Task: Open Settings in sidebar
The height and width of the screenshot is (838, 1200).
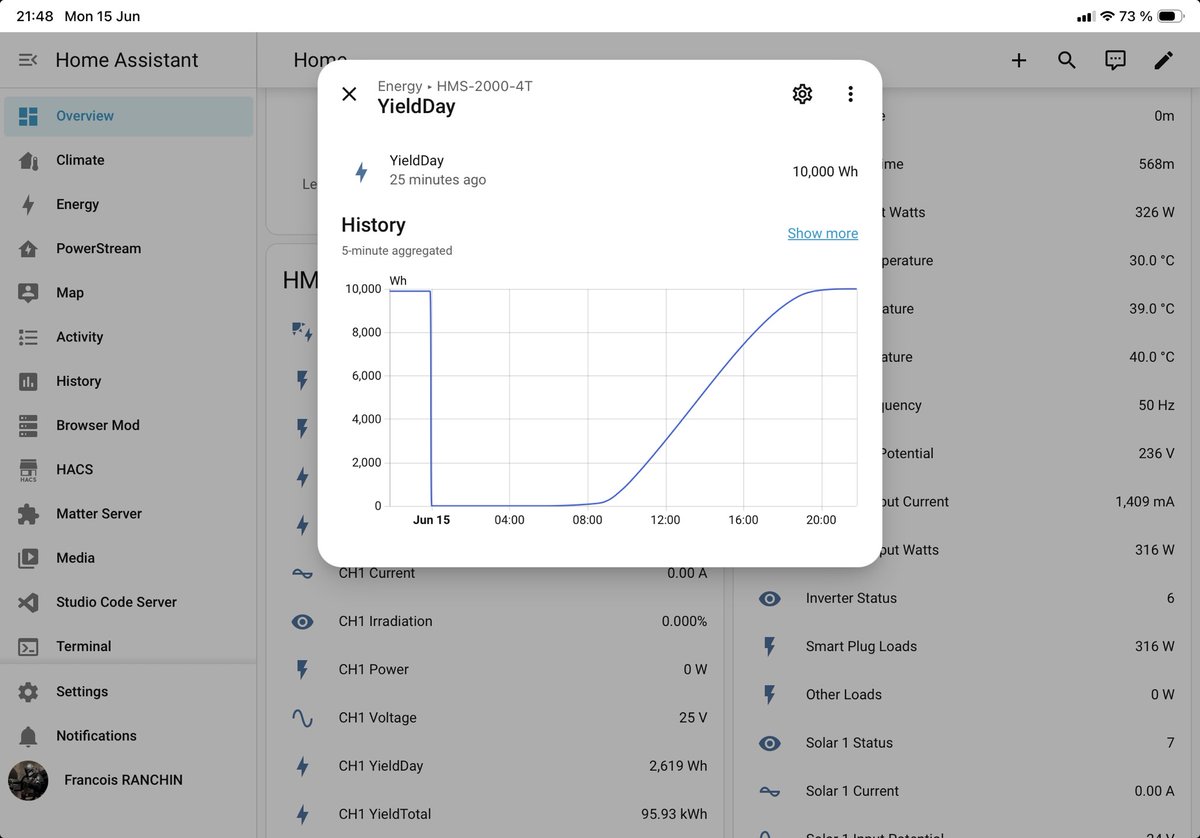Action: [128, 691]
